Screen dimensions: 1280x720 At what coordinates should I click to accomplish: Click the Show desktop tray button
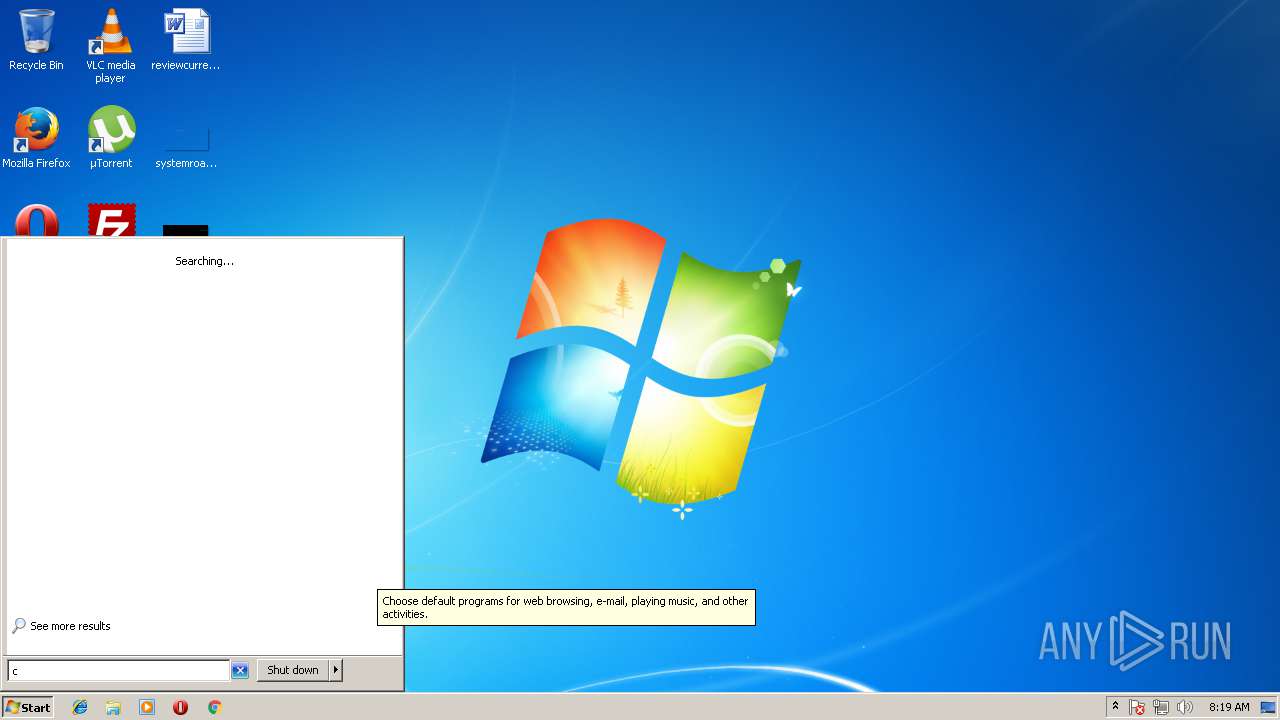coord(1268,707)
